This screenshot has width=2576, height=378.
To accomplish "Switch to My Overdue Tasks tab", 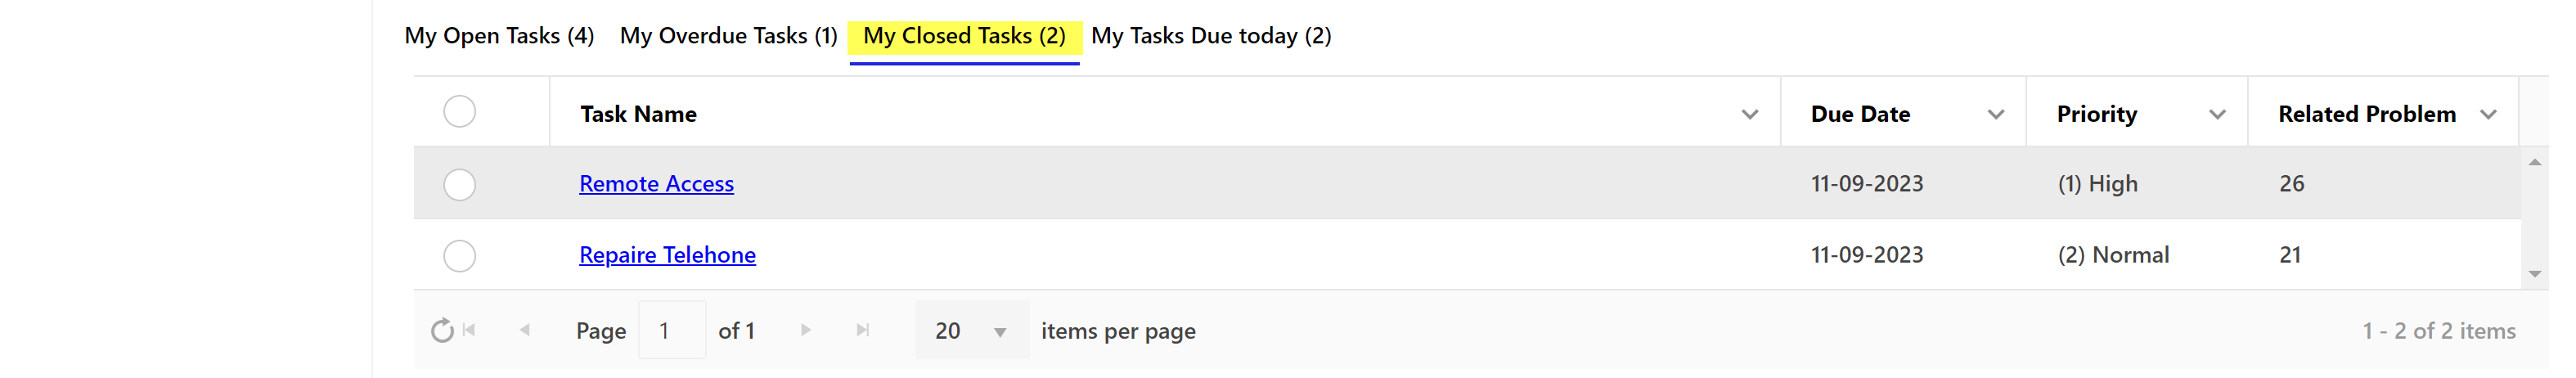I will [728, 36].
